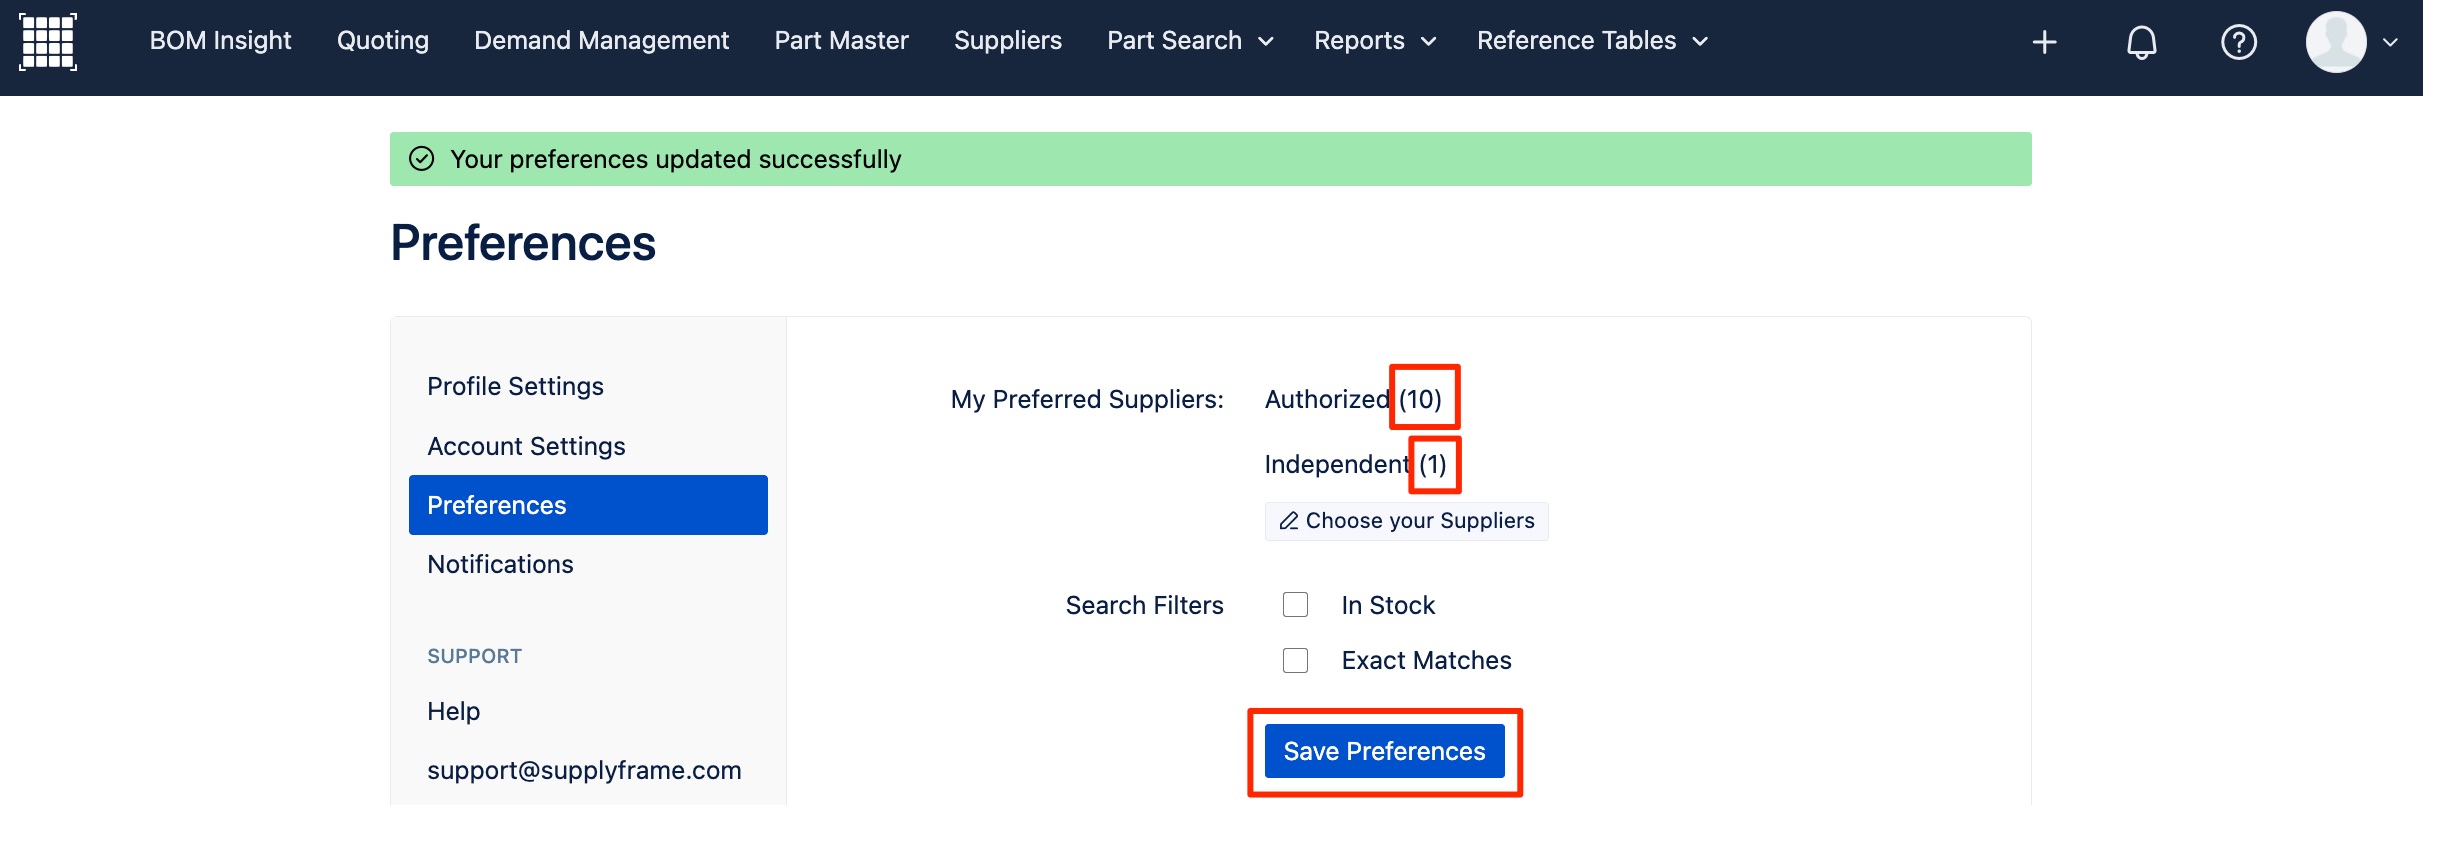Image resolution: width=2464 pixels, height=846 pixels.
Task: Open Account Settings in the sidebar
Action: coord(526,446)
